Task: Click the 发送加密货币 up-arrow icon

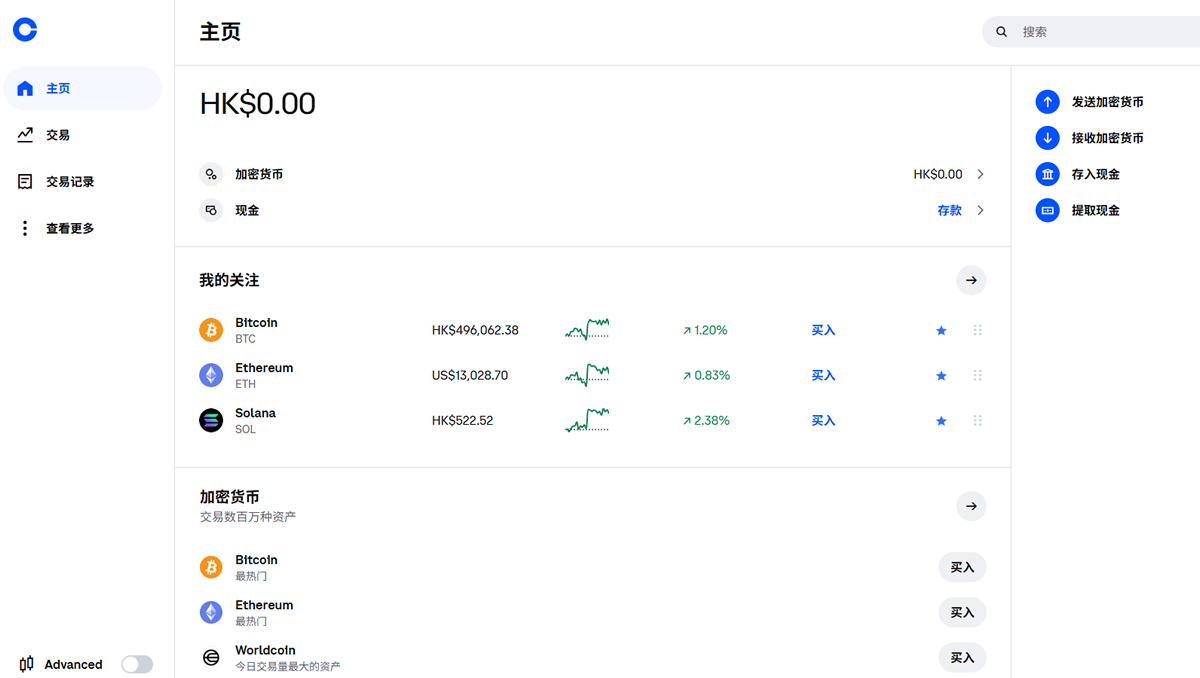Action: (x=1047, y=102)
